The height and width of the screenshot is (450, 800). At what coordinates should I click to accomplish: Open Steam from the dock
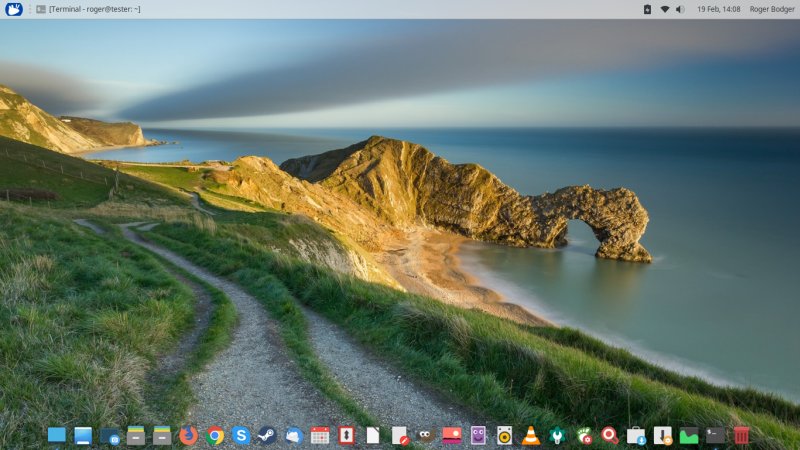point(267,435)
